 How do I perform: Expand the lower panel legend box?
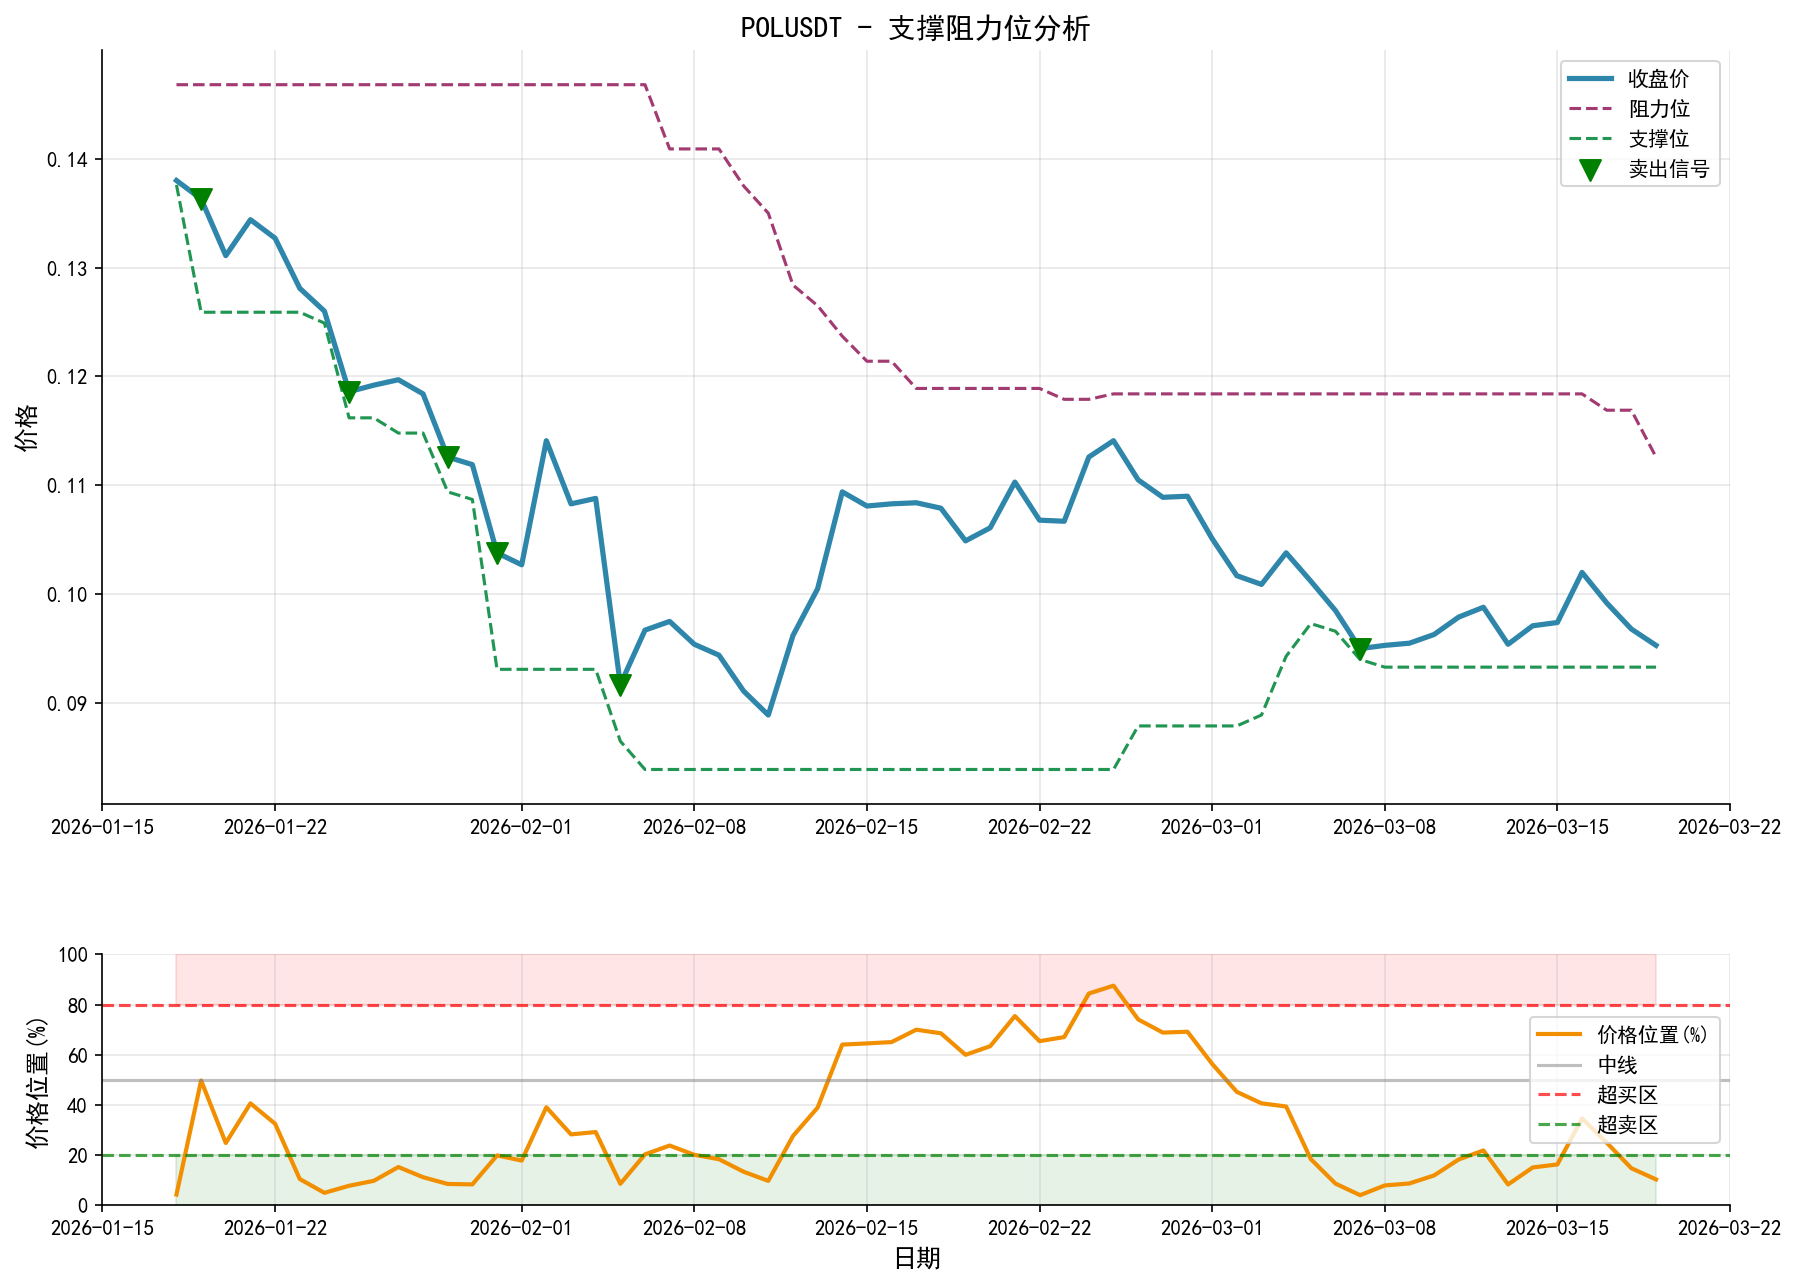(1625, 1080)
